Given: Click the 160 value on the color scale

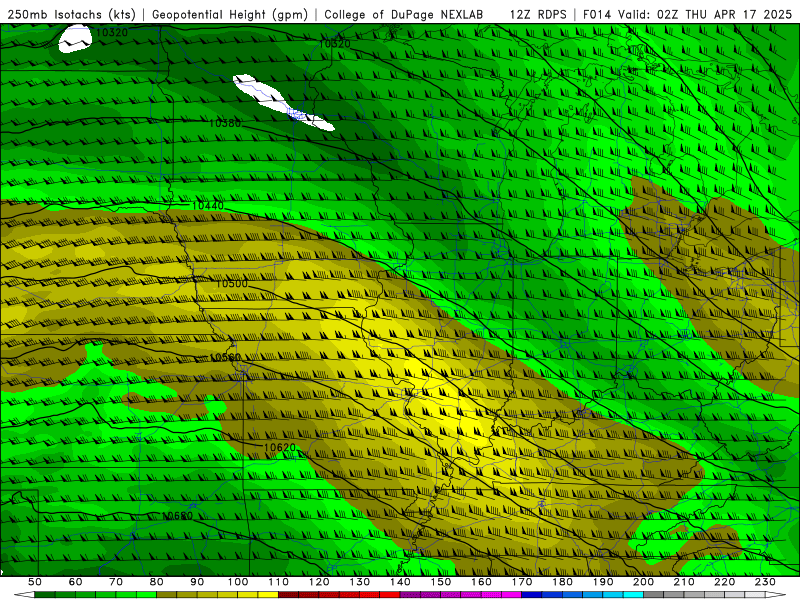Looking at the screenshot, I should point(481,582).
